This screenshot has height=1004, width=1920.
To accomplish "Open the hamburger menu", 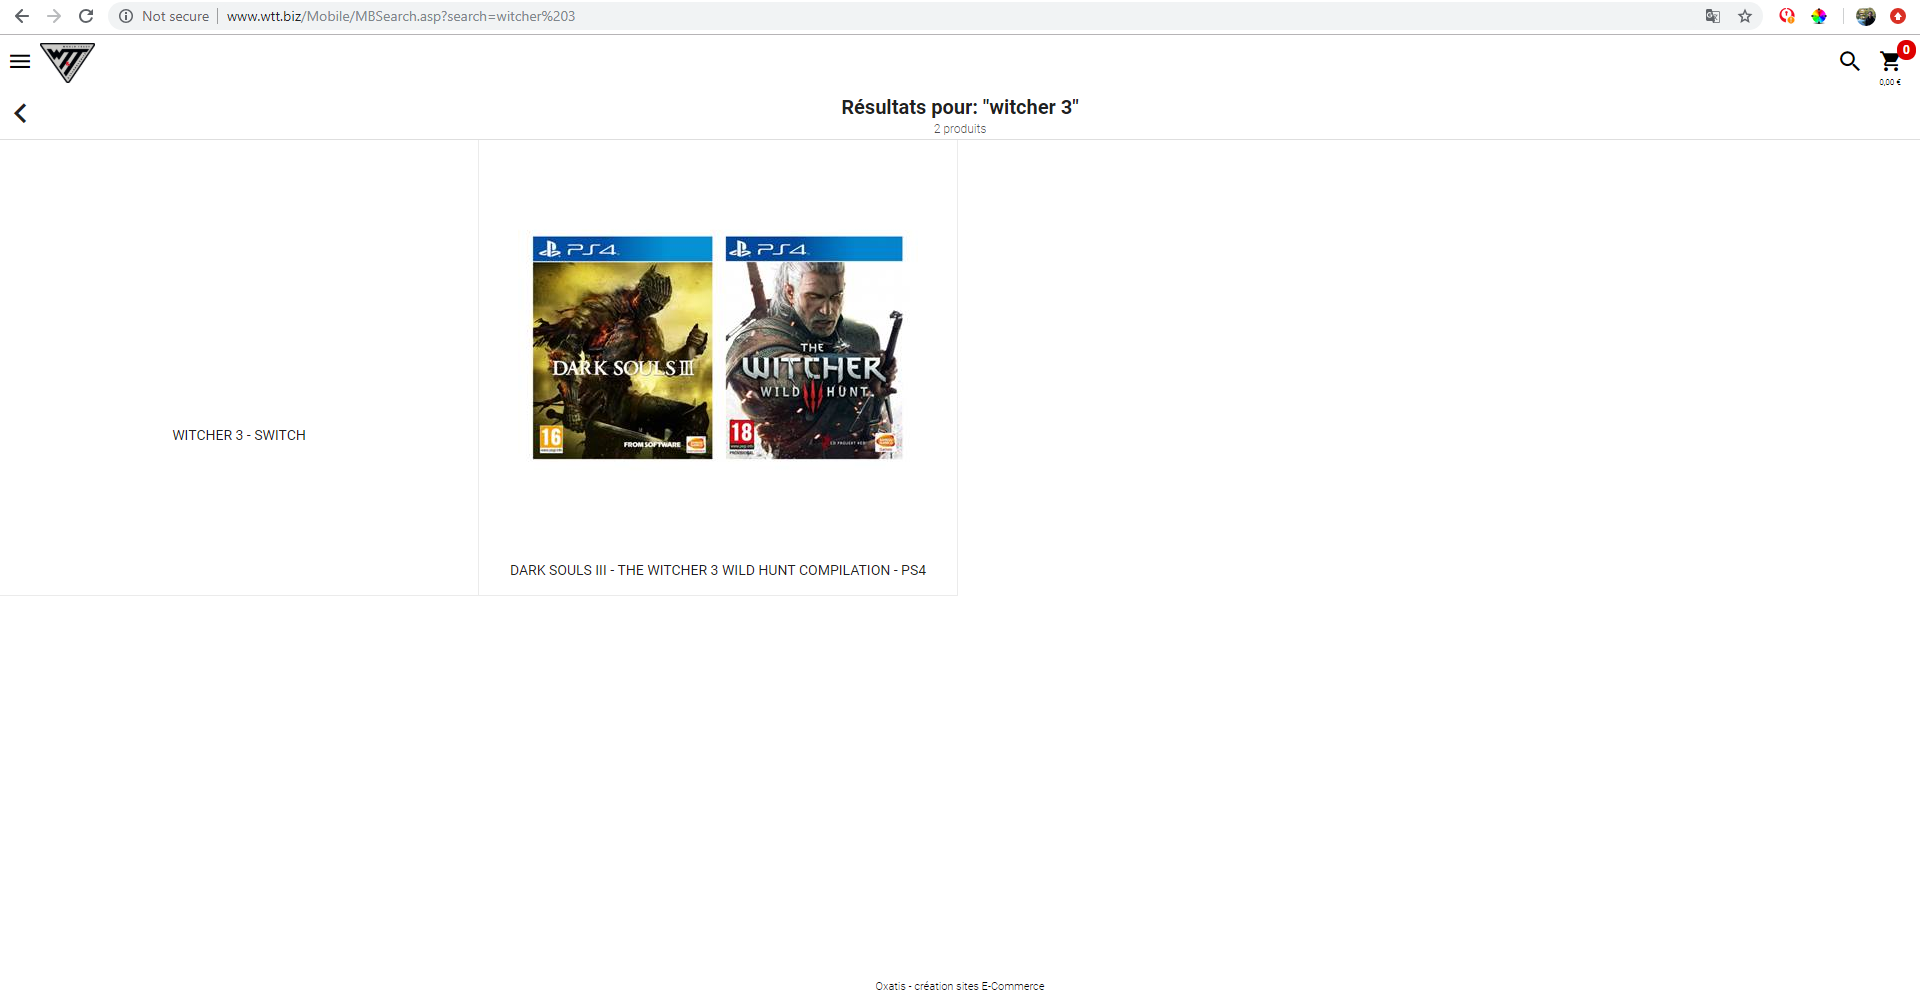I will click(20, 62).
